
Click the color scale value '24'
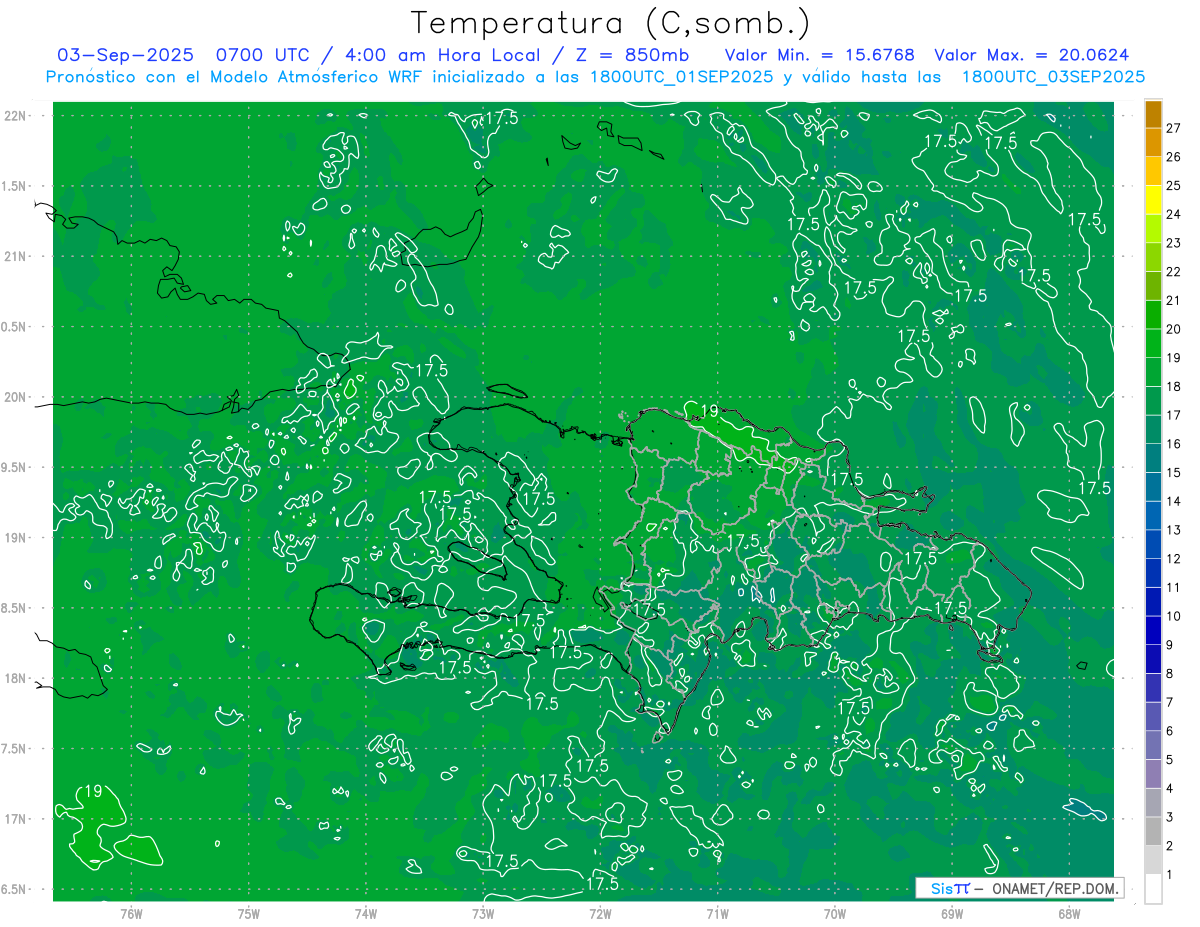point(1173,214)
